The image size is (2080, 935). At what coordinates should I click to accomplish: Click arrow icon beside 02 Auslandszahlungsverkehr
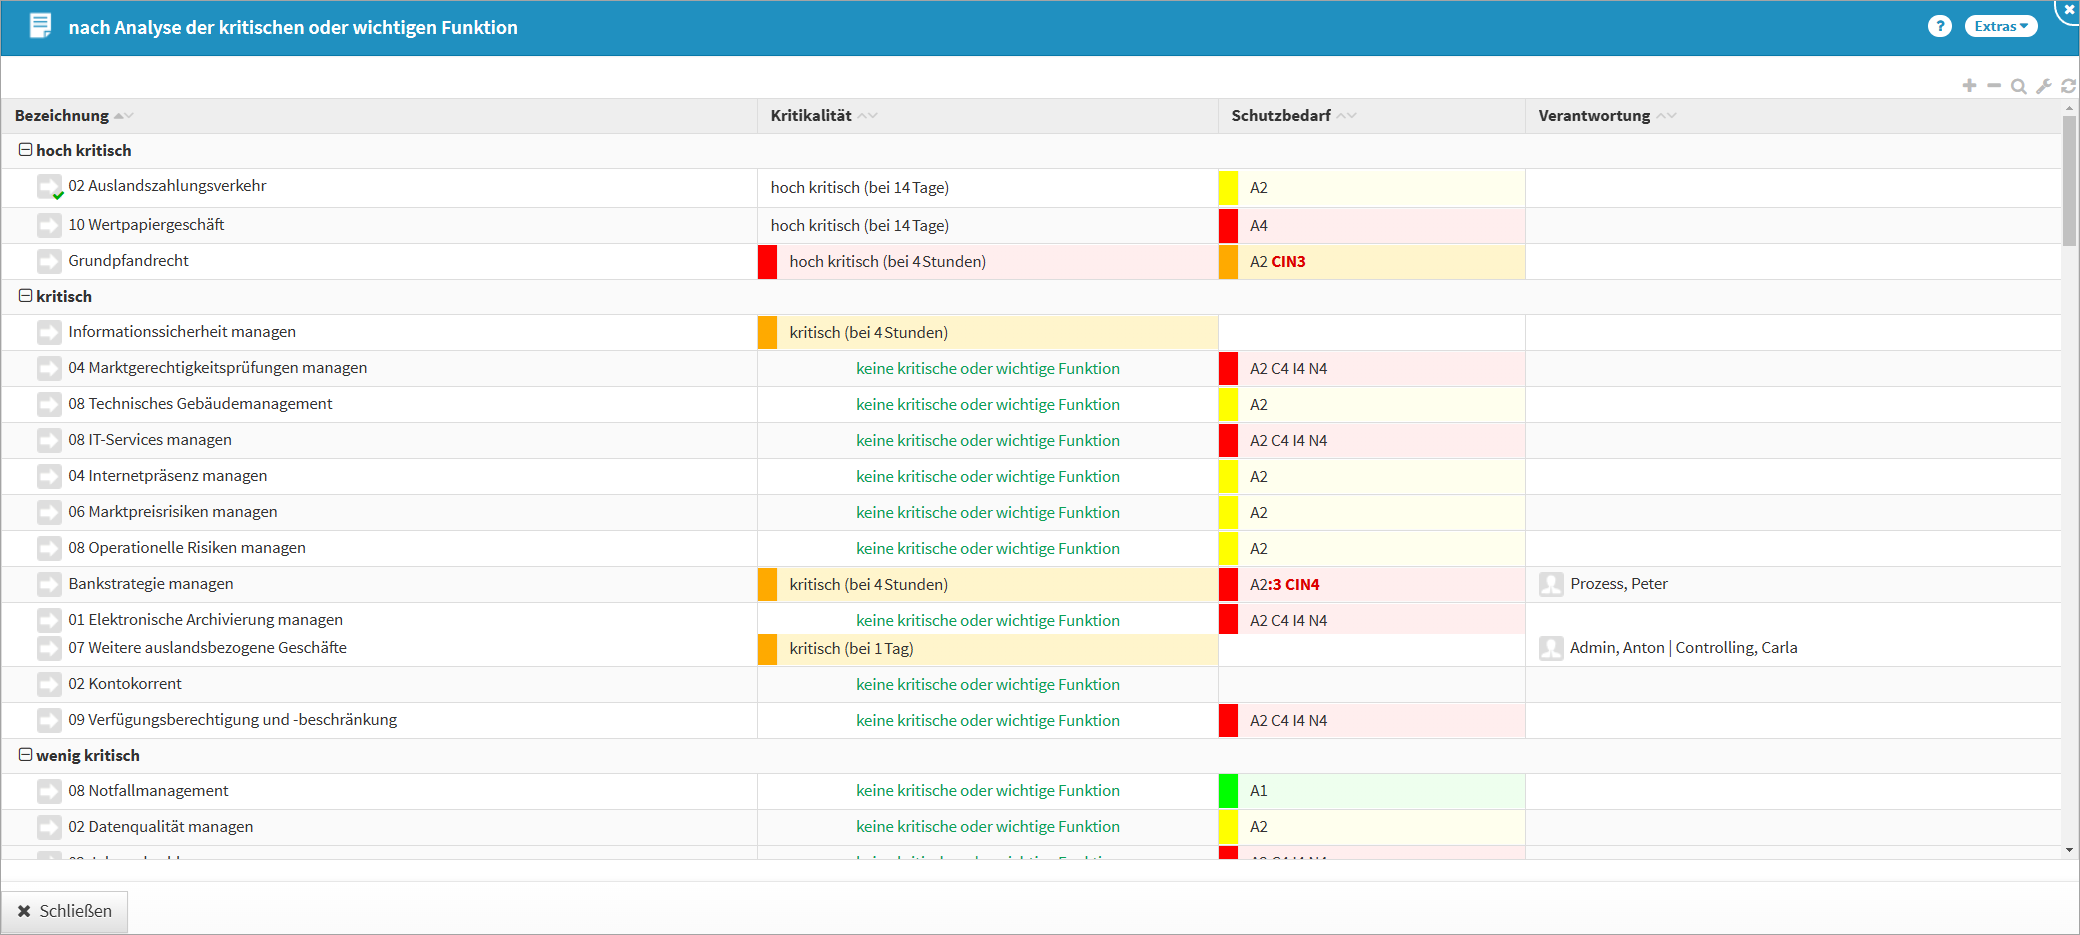[x=49, y=187]
